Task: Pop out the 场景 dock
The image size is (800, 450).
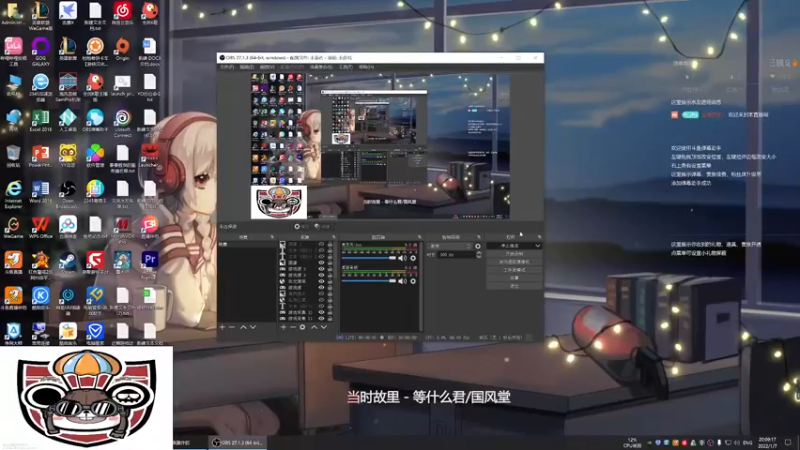Action: point(272,237)
